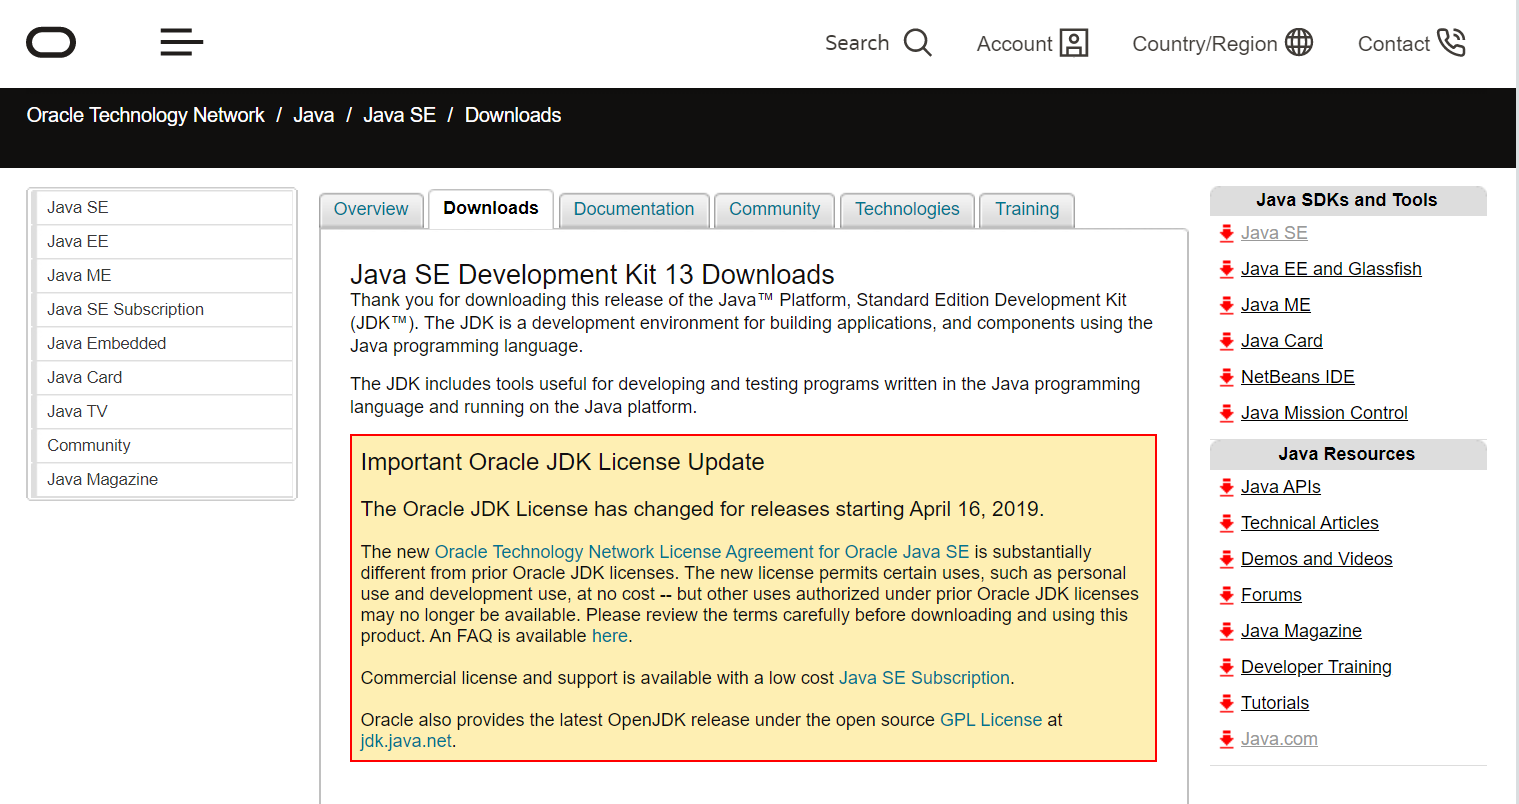The height and width of the screenshot is (804, 1519).
Task: Open Oracle Technology Network License Agreement link
Action: click(x=702, y=552)
